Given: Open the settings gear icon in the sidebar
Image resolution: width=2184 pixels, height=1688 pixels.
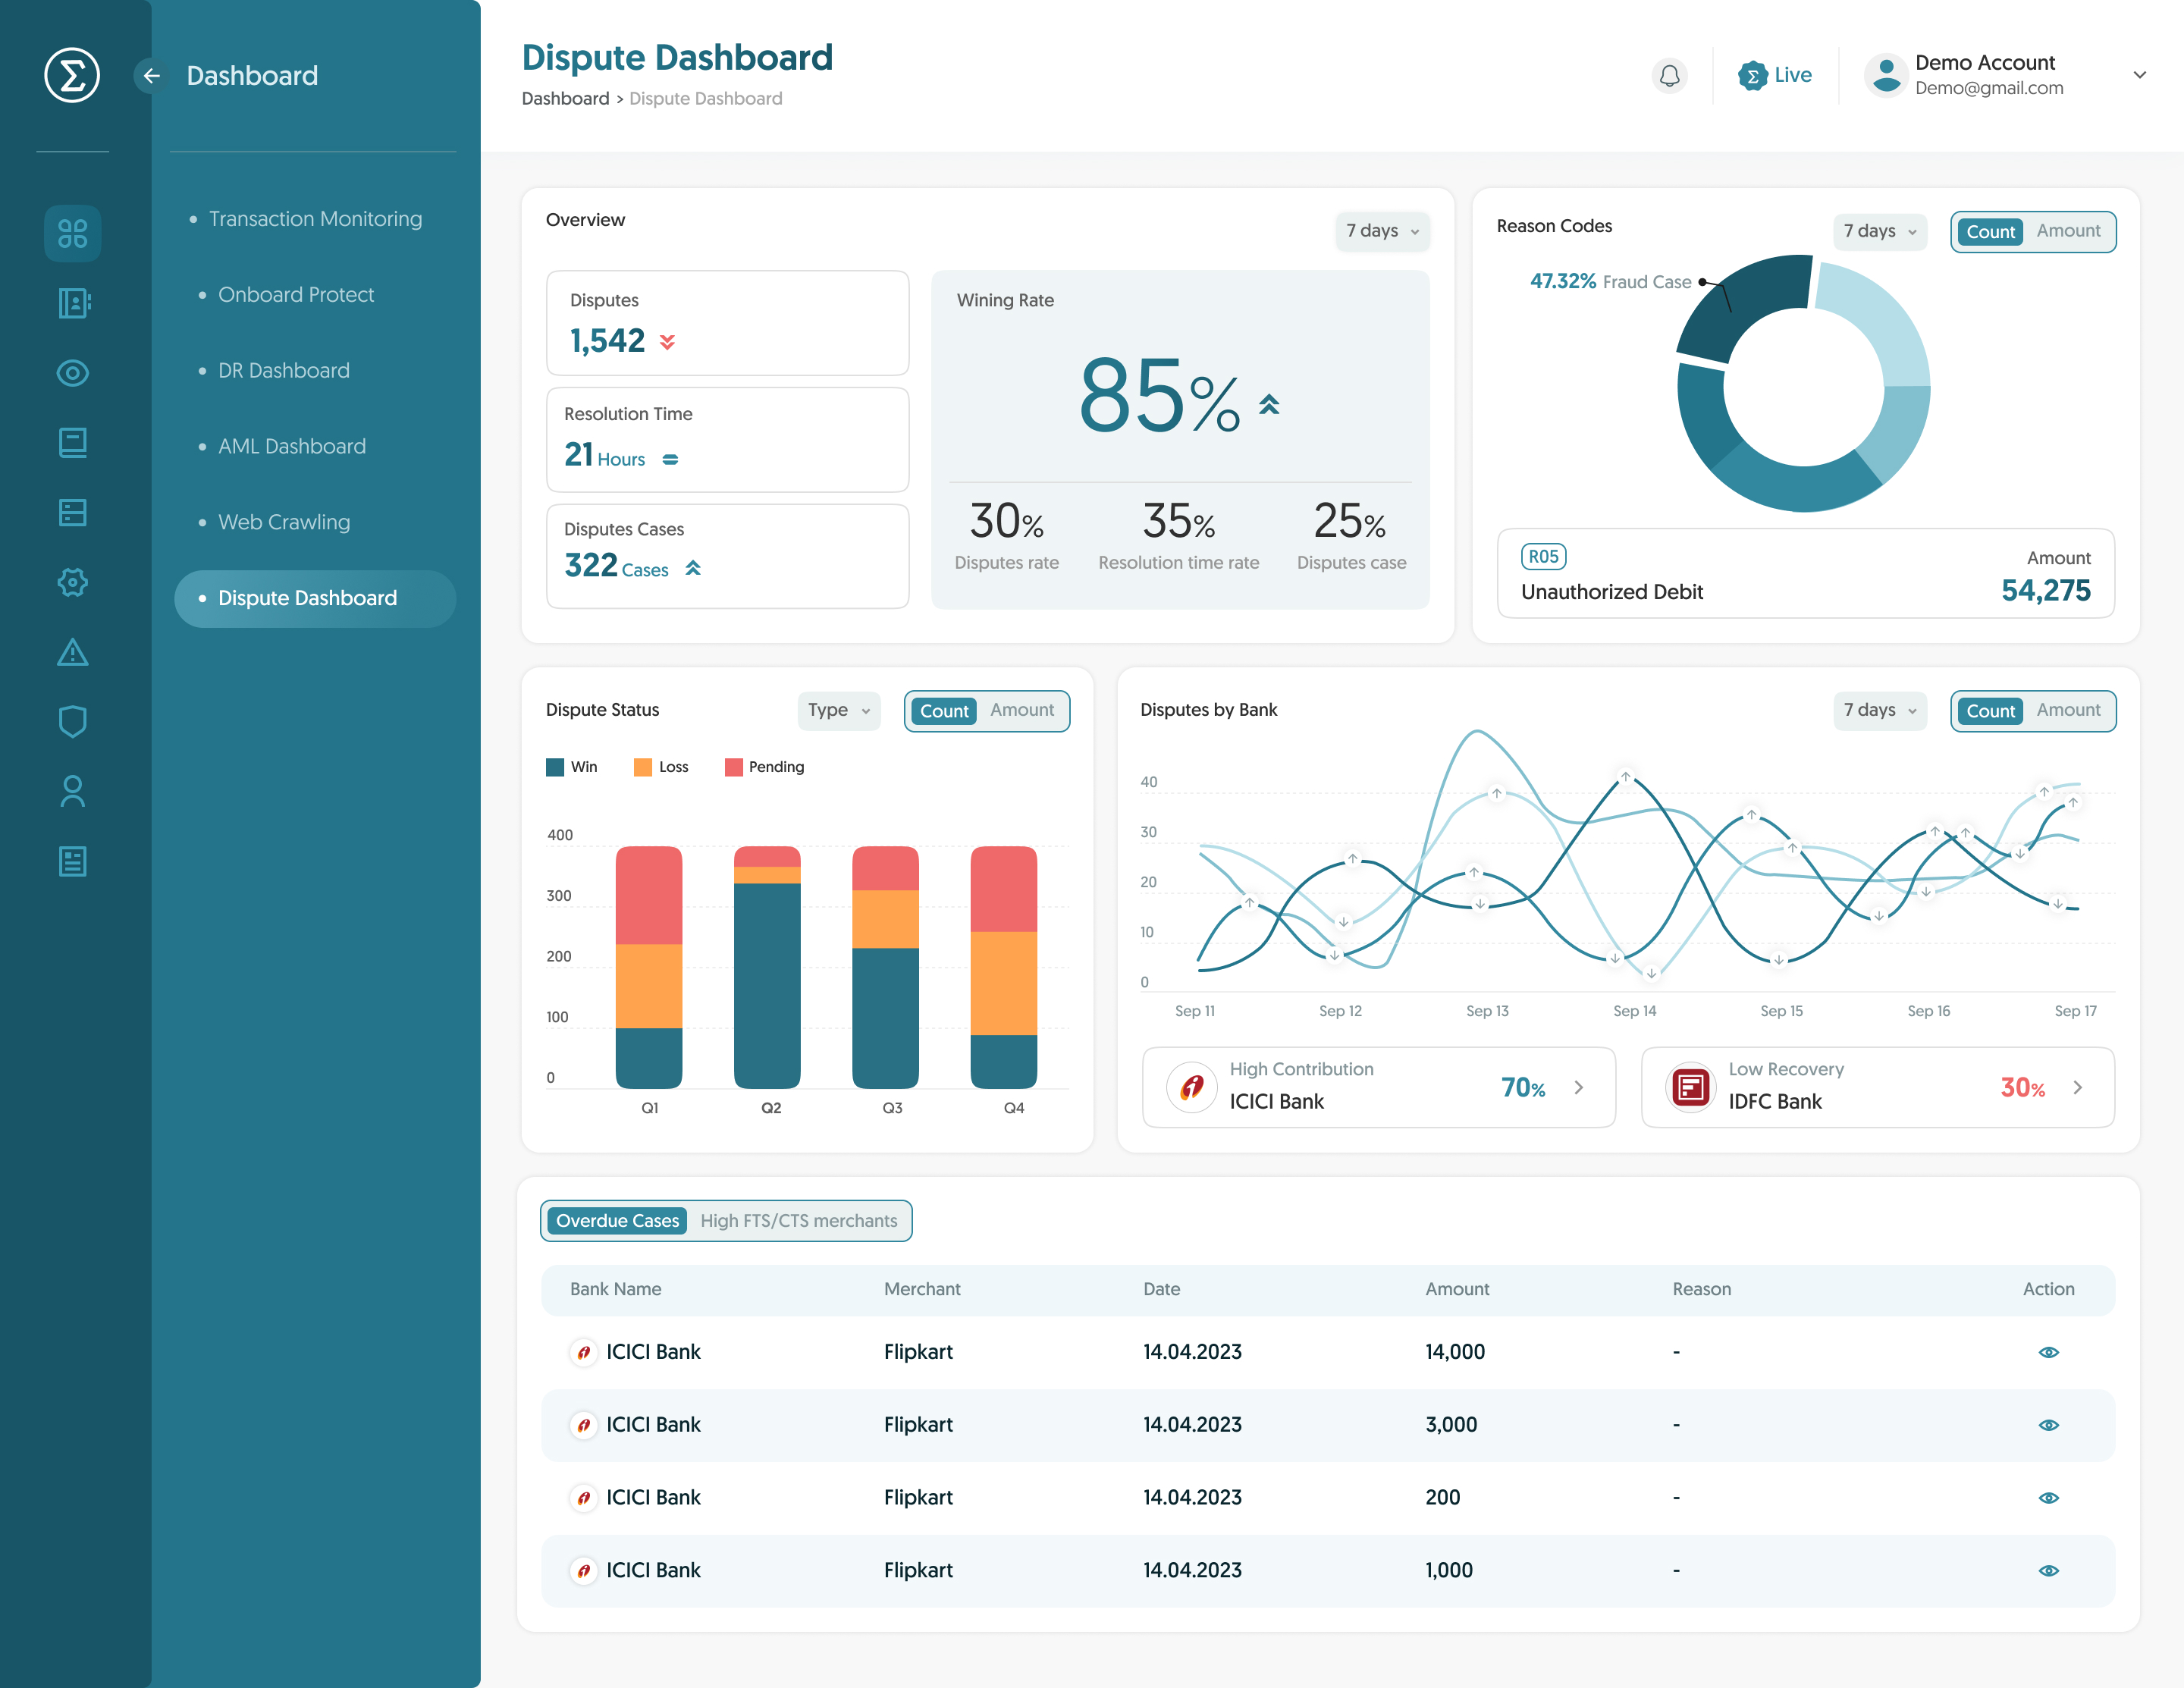Looking at the screenshot, I should [71, 582].
